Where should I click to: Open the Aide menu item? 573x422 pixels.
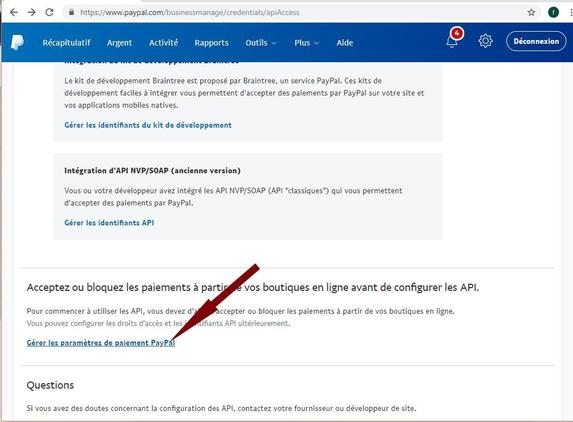coord(345,43)
